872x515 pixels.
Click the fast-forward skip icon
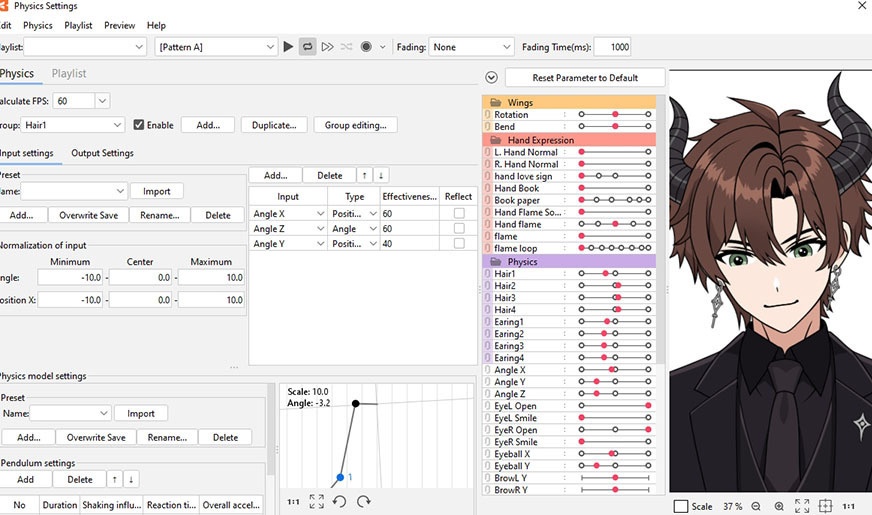pyautogui.click(x=328, y=47)
